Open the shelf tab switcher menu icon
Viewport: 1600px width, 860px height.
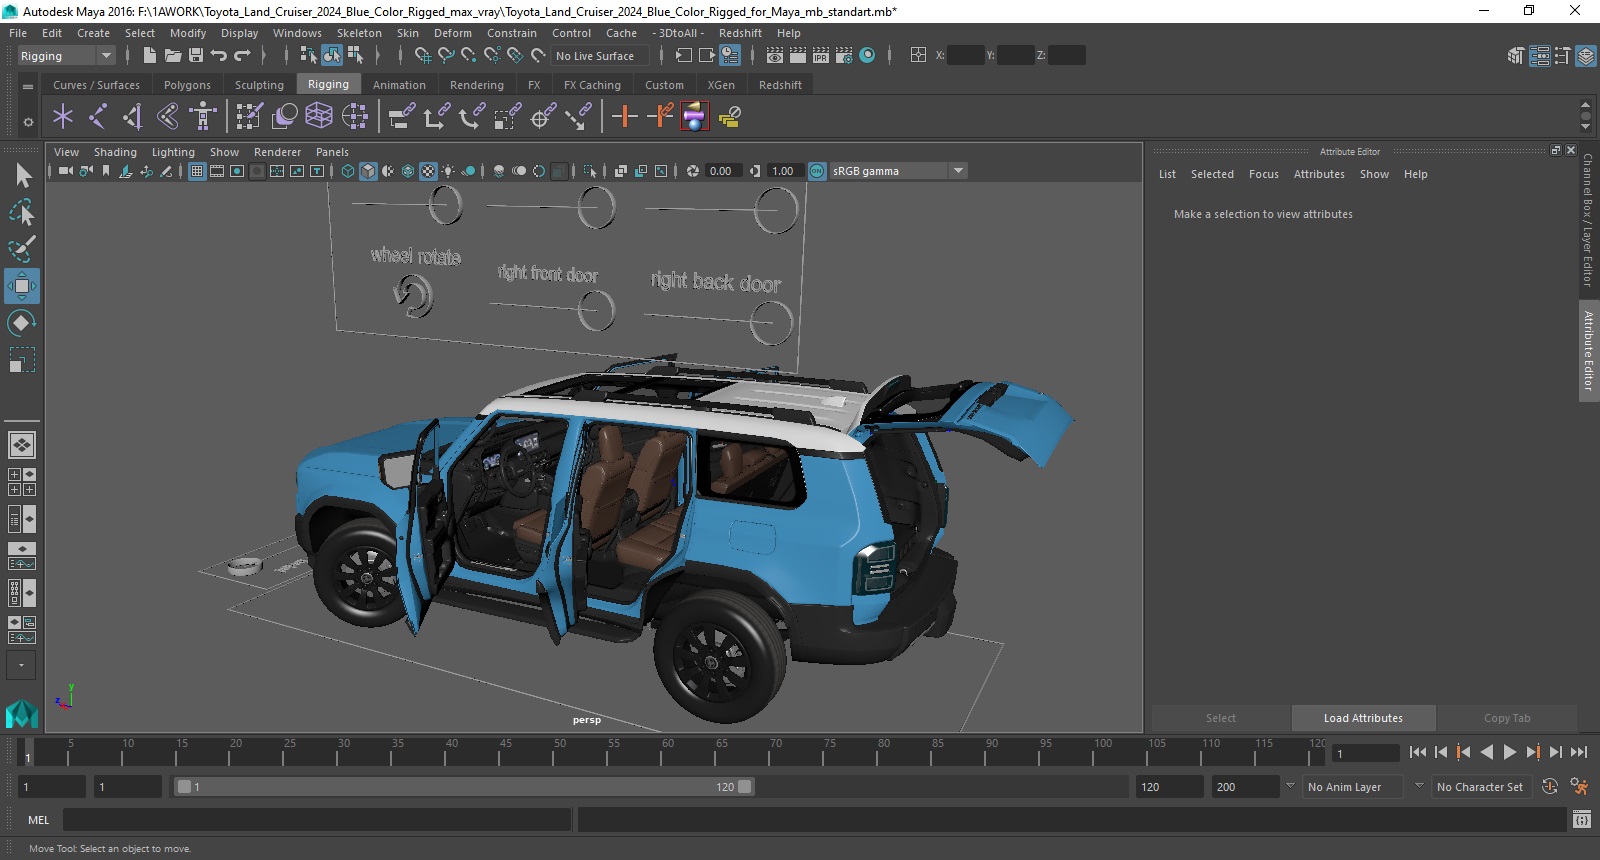click(28, 86)
